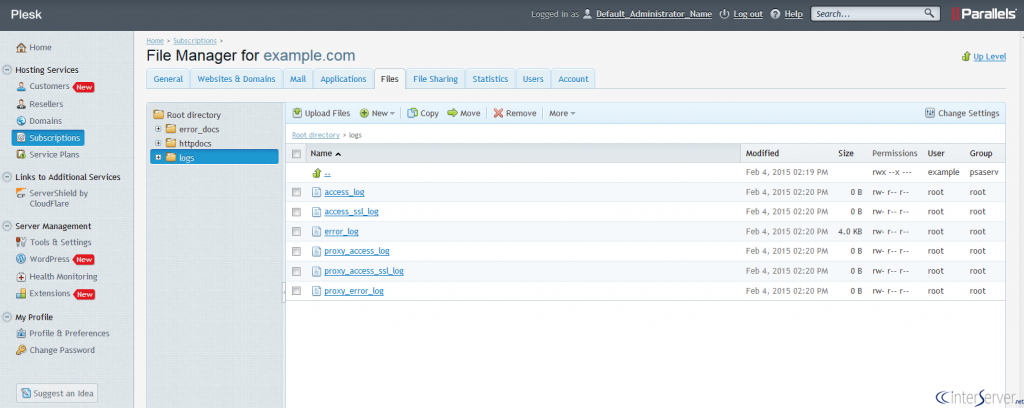Switch to the Applications tab
Viewport: 1024px width, 408px height.
tap(343, 78)
